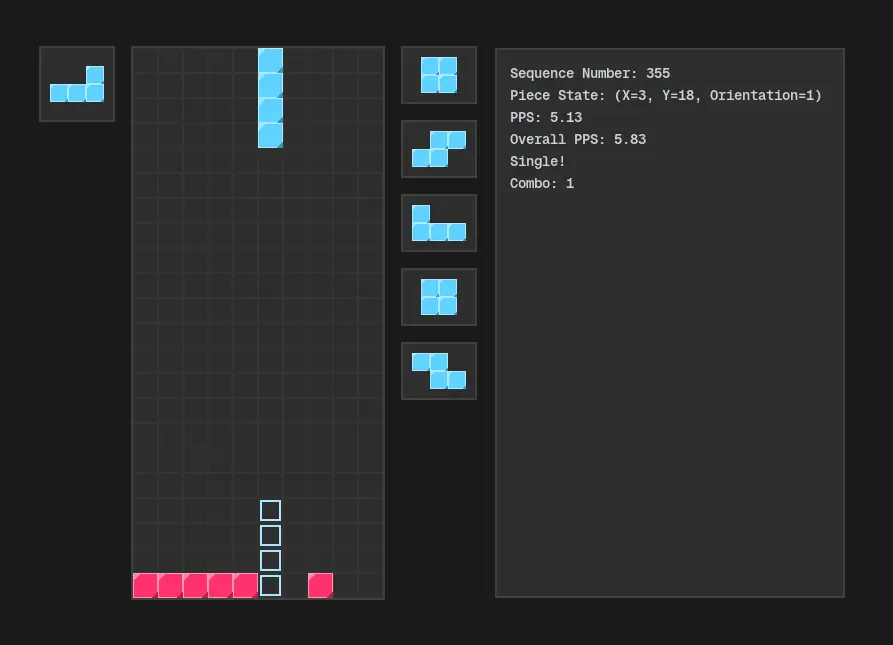Click the Sequence Number: 355 text

[590, 73]
